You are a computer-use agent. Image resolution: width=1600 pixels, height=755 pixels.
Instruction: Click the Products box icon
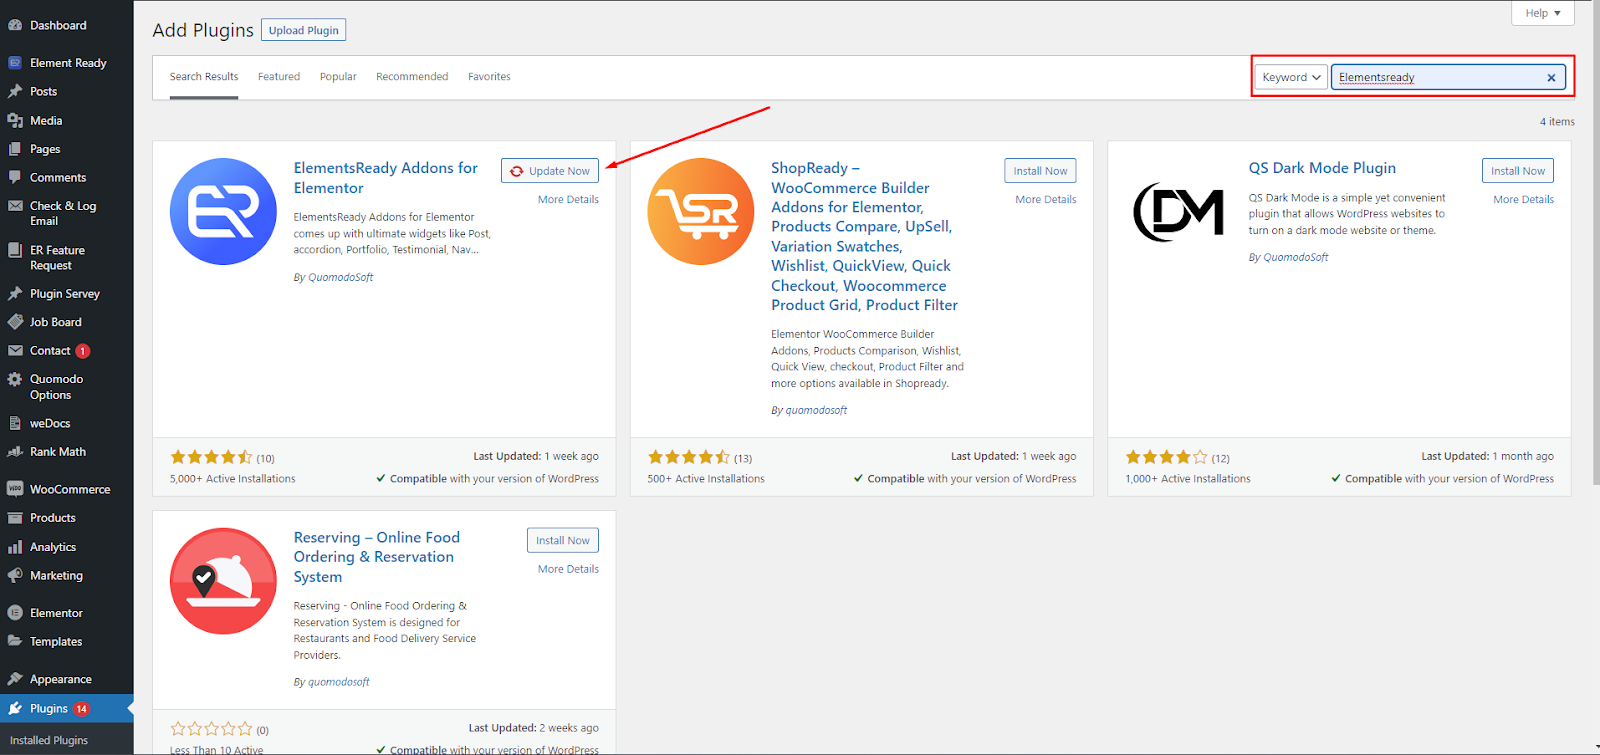(15, 518)
